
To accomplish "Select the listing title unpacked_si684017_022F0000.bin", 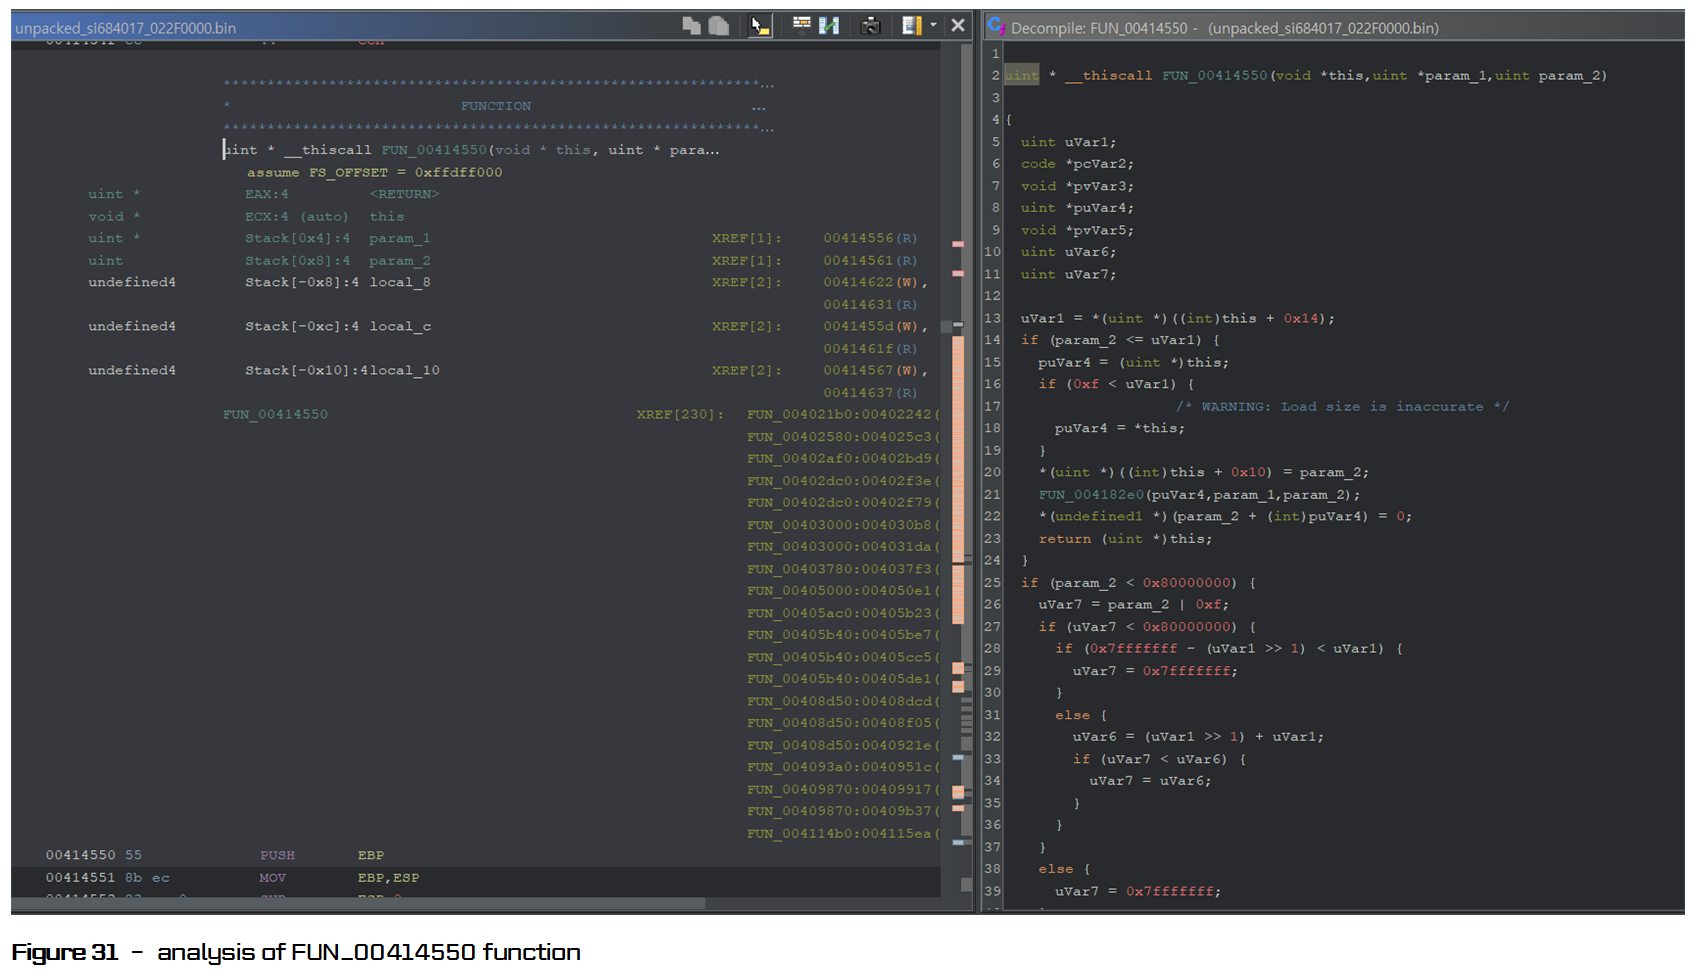I will (x=126, y=28).
